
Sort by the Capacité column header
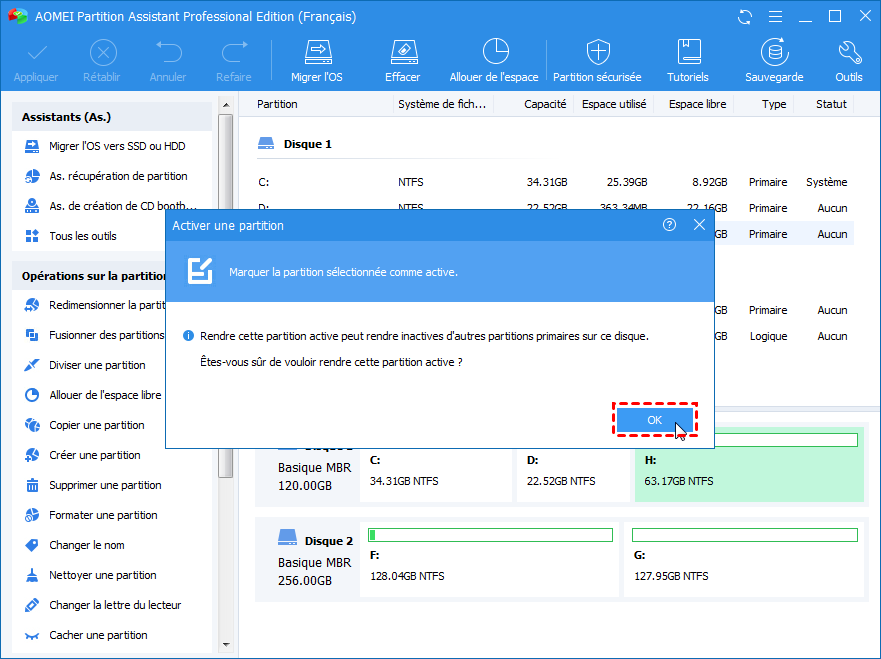coord(545,104)
